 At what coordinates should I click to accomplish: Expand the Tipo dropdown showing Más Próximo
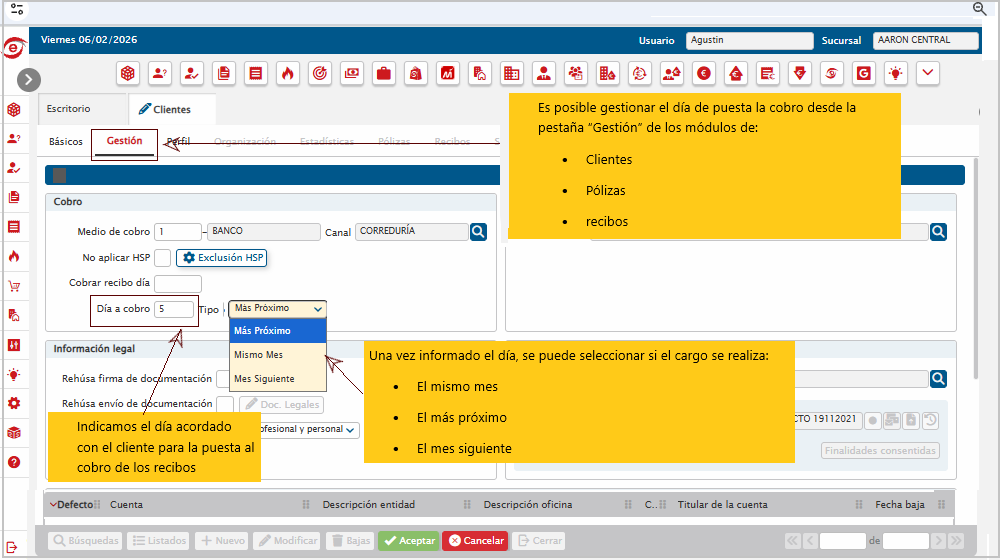277,309
